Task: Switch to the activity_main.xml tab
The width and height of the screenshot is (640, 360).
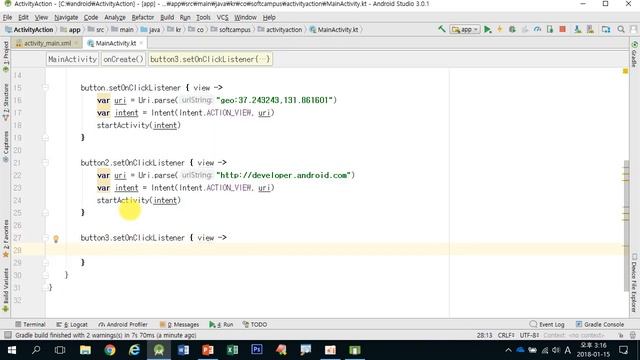Action: [x=47, y=43]
